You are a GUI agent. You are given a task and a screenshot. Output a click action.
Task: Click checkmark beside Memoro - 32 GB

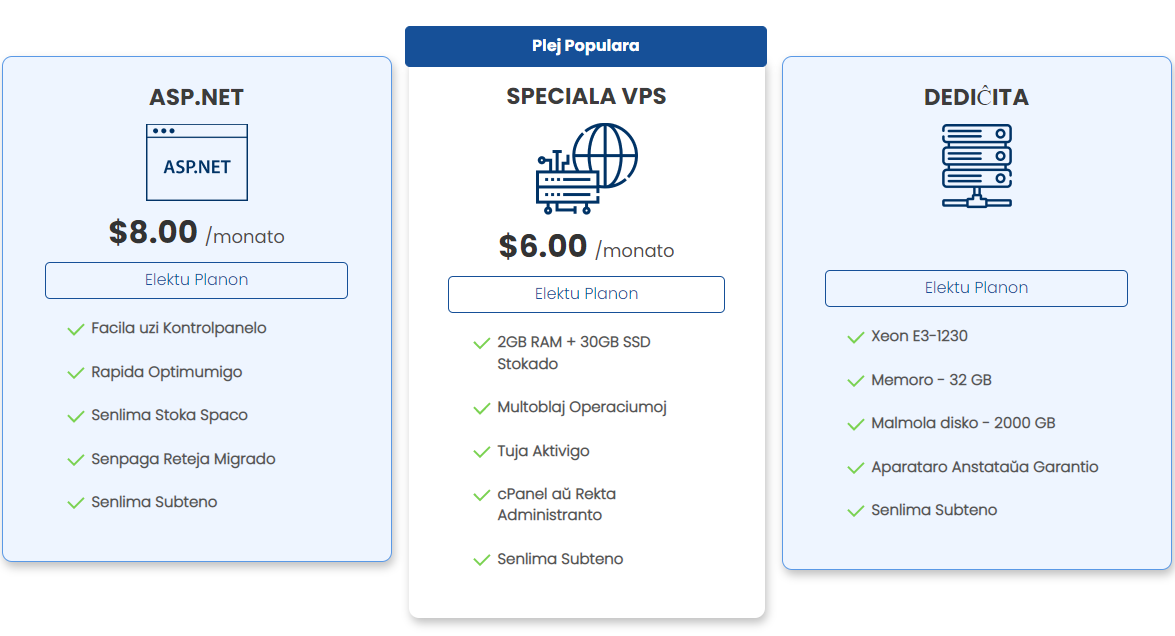click(856, 381)
